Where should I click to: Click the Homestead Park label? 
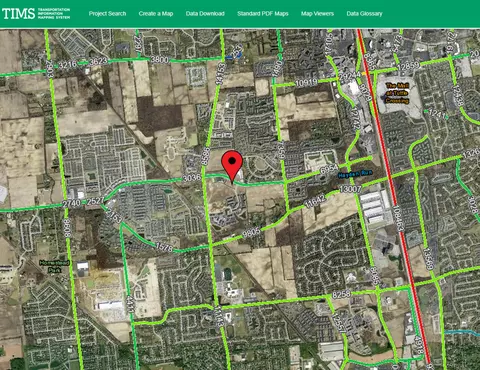pos(54,266)
